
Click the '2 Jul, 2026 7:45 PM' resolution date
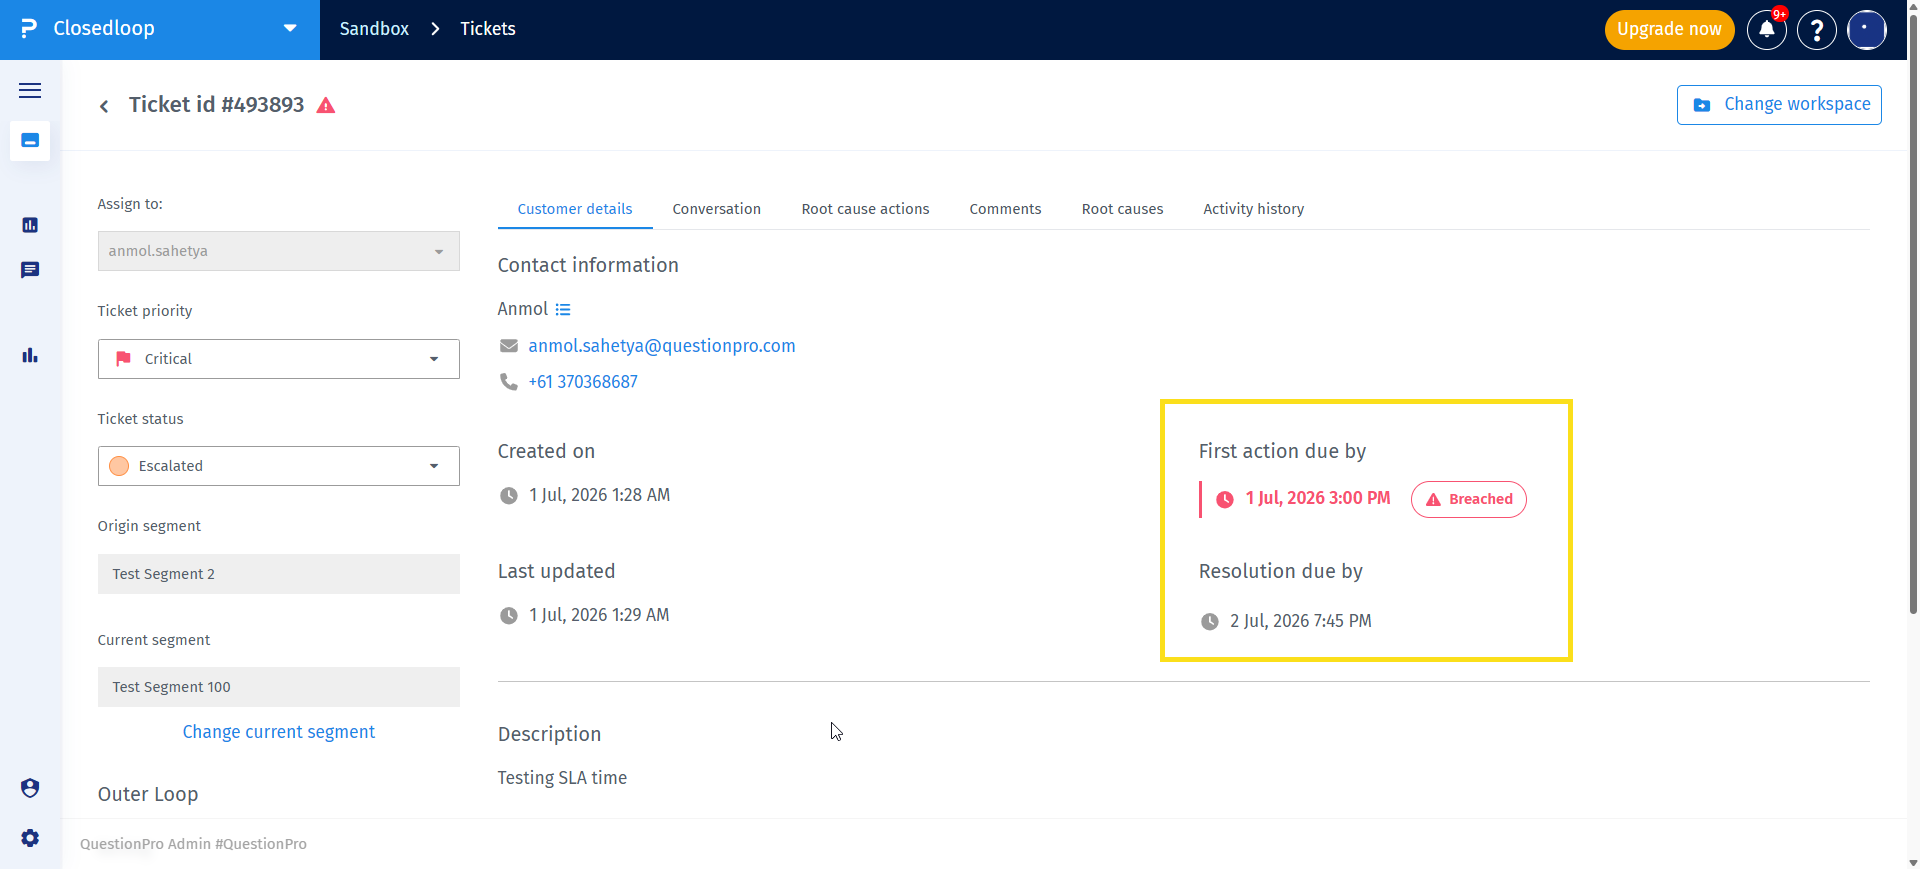point(1301,621)
